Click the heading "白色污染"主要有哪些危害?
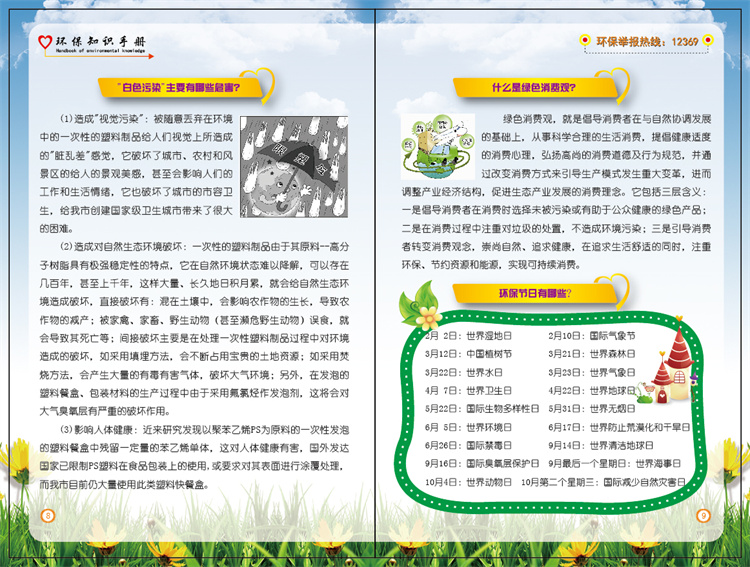This screenshot has width=750, height=567. coord(179,88)
